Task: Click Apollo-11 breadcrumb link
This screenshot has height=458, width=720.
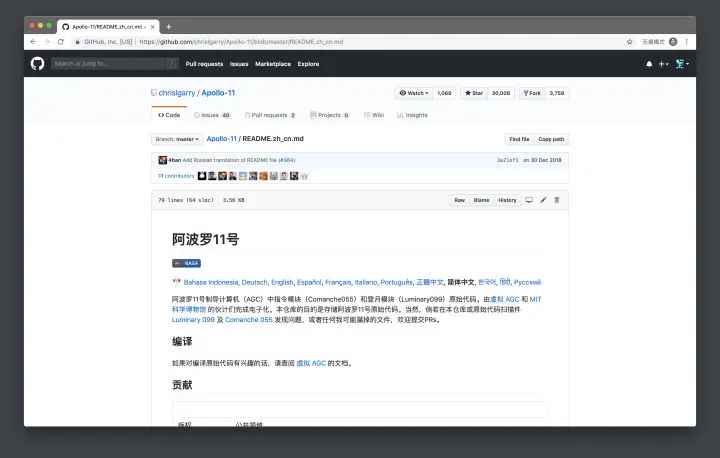Action: [221, 139]
